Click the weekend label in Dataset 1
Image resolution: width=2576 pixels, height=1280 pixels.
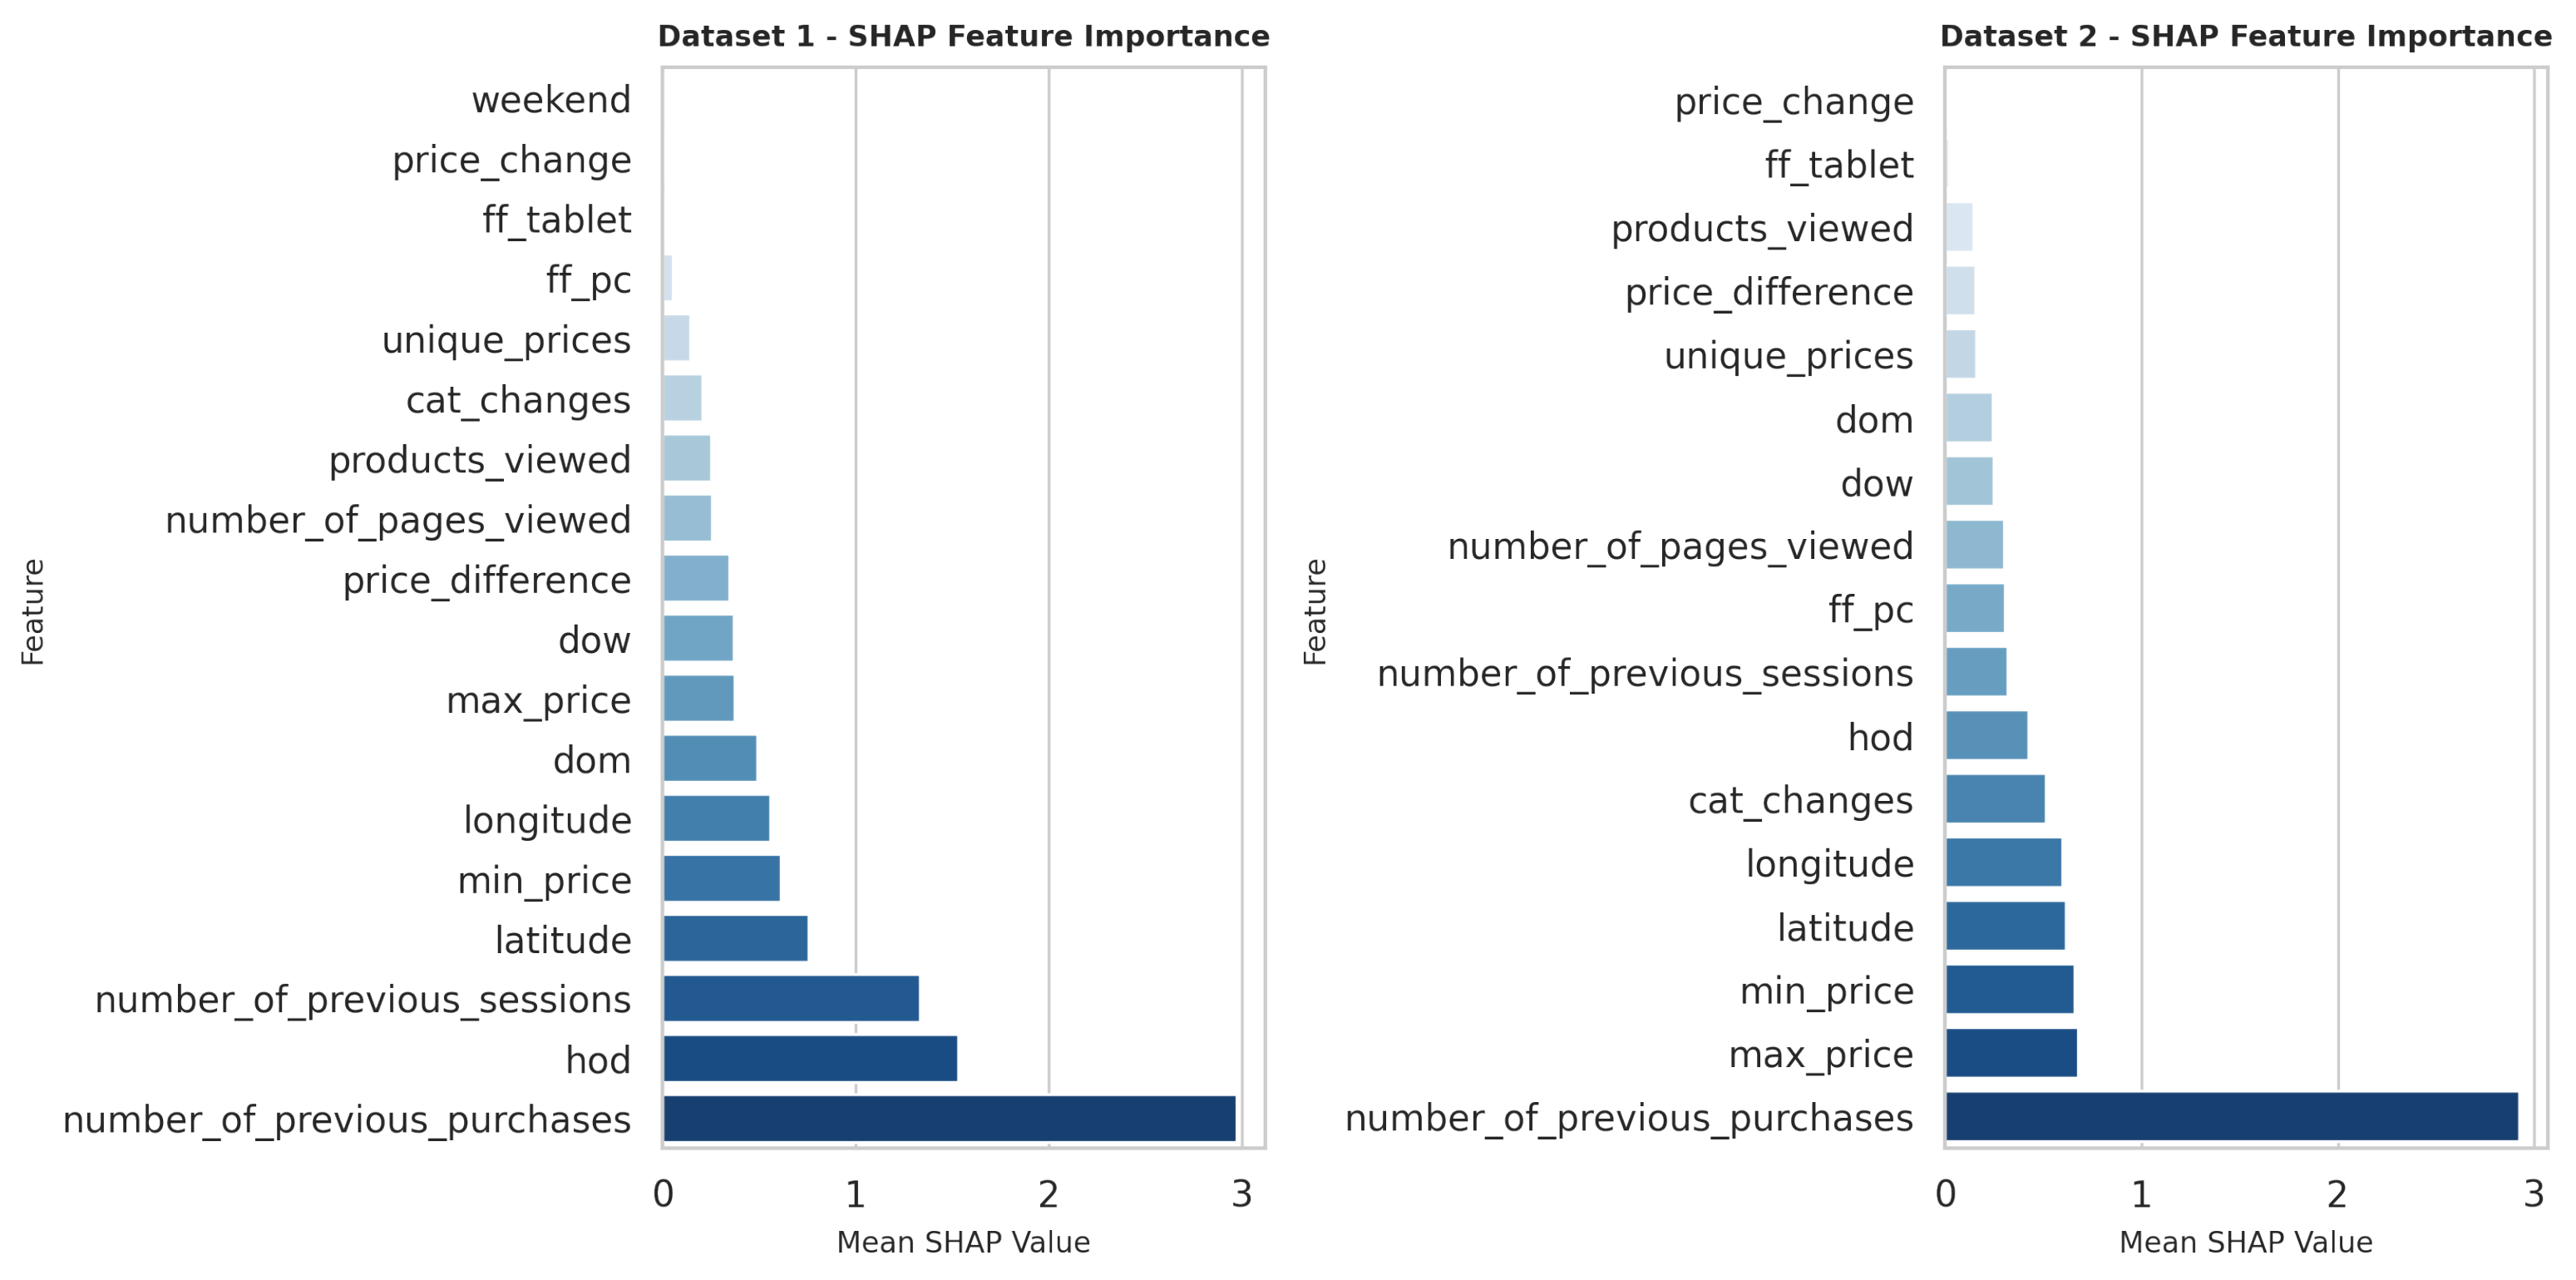tap(551, 100)
